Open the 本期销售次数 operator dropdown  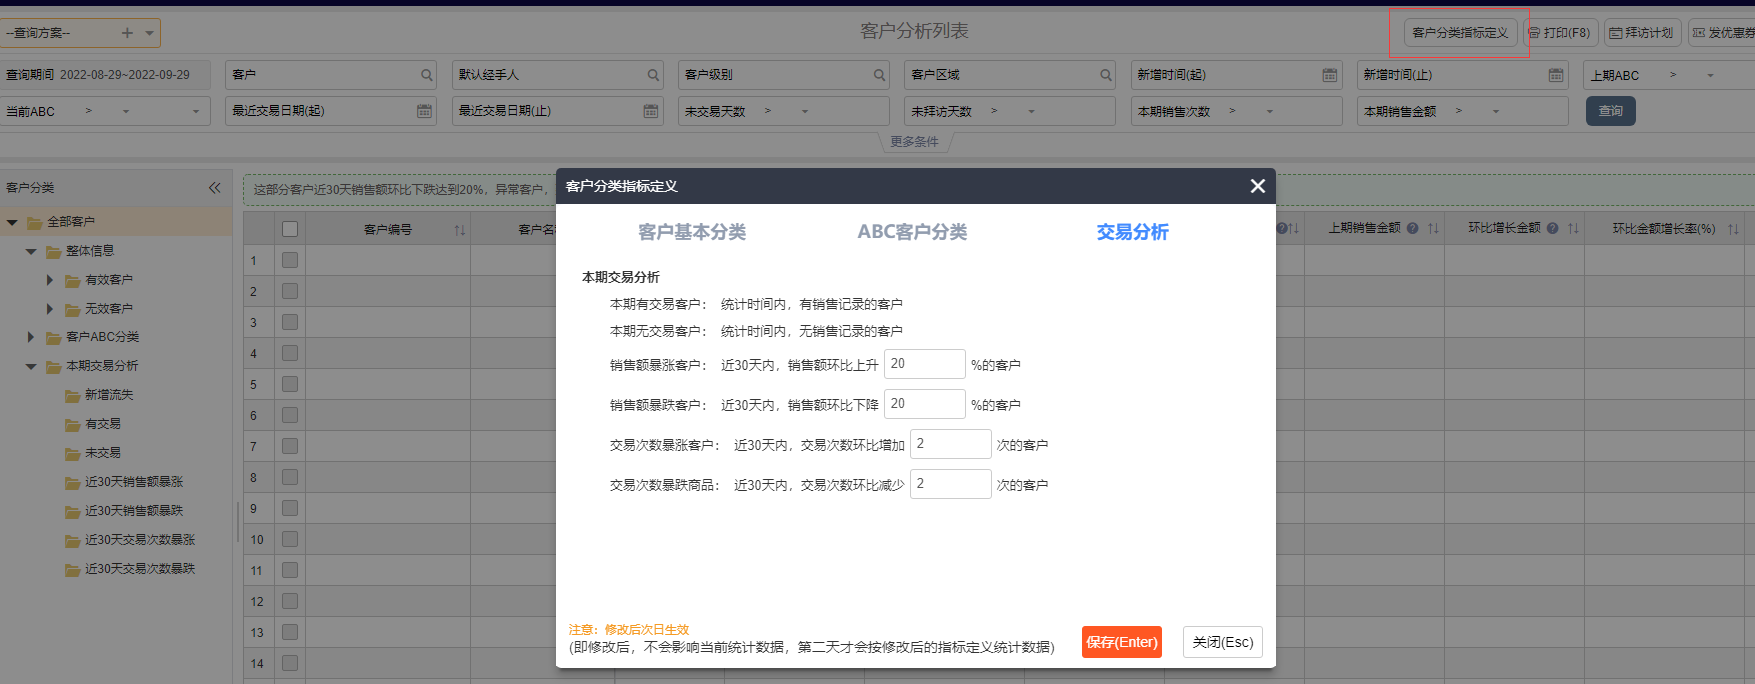(1270, 111)
